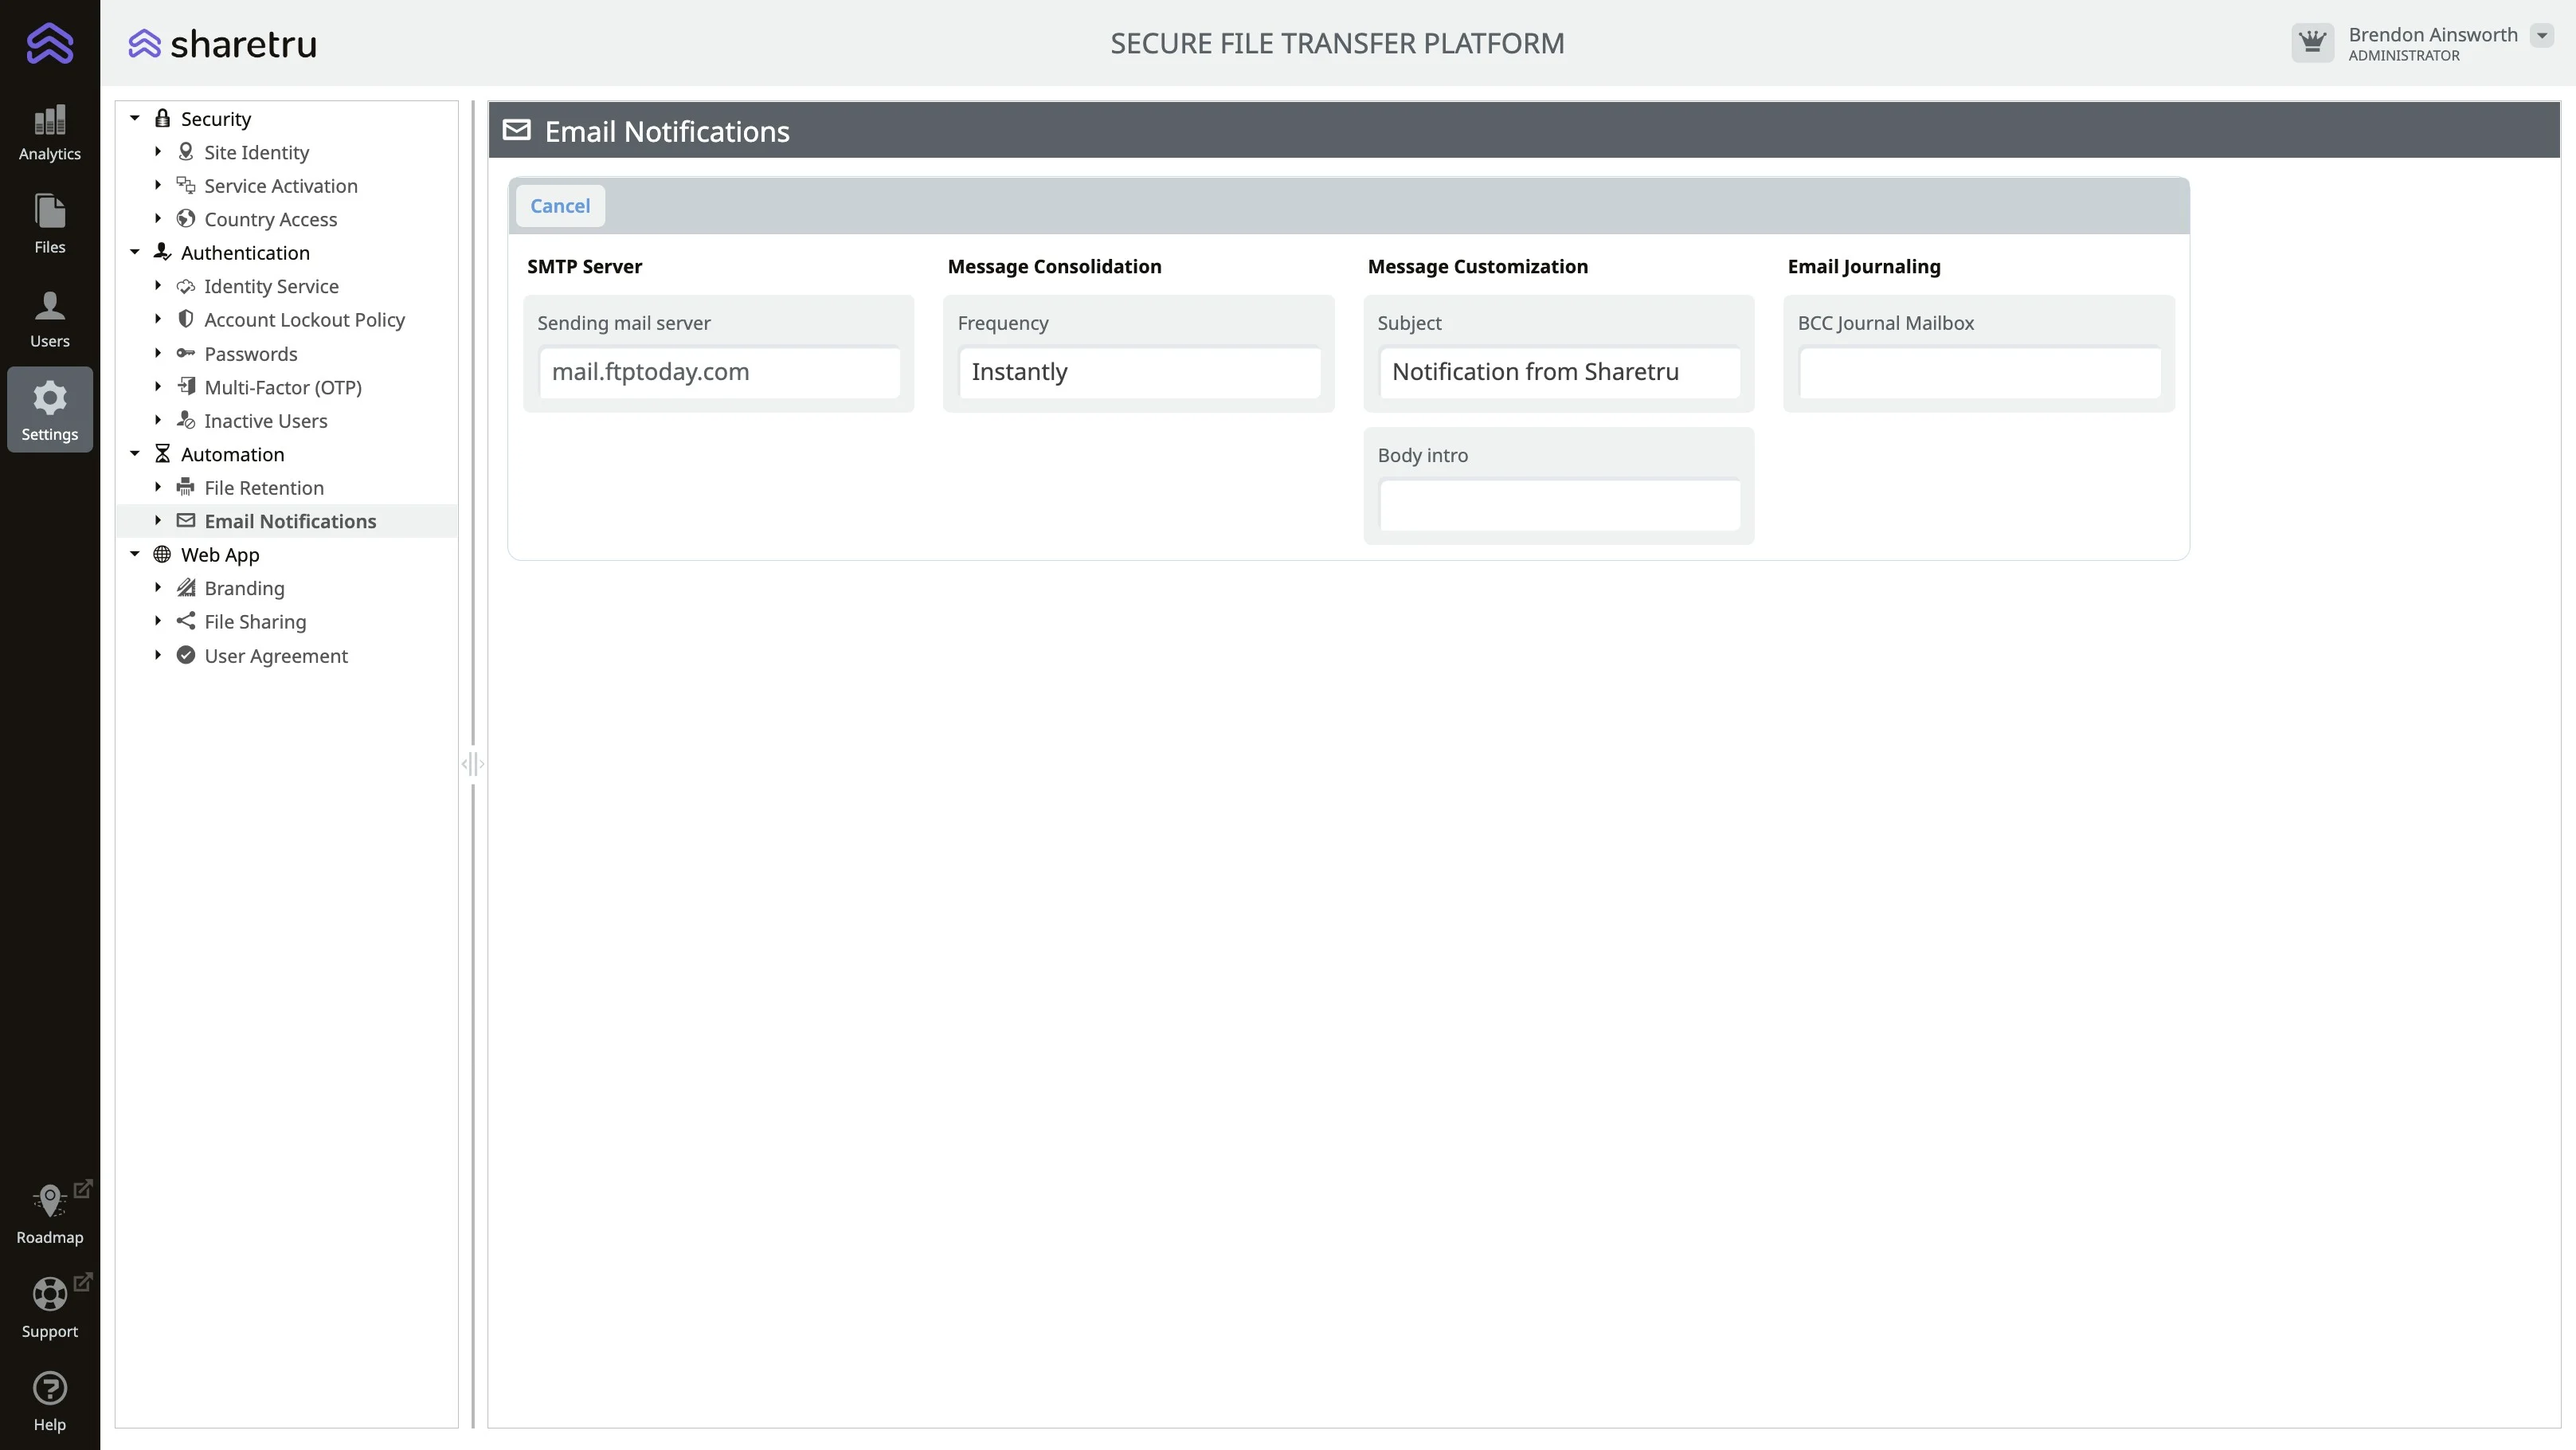The height and width of the screenshot is (1450, 2576).
Task: Open the Frequency field set to Instantly
Action: [1138, 372]
